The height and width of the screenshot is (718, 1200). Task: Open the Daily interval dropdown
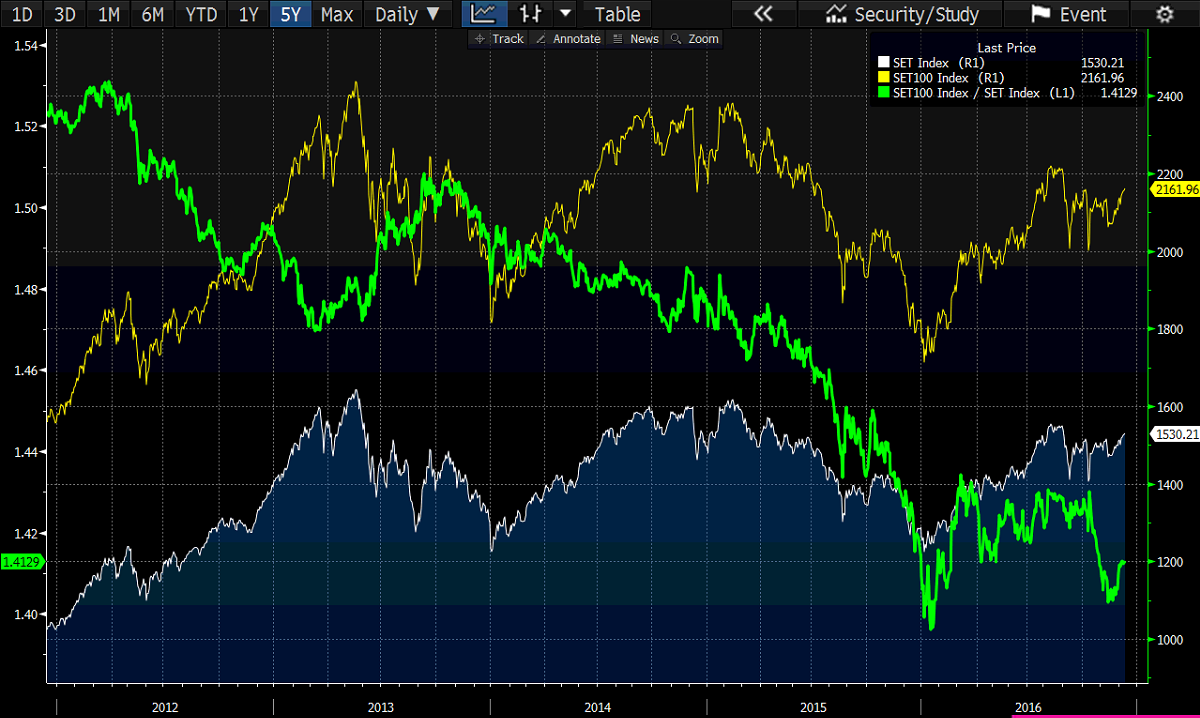pyautogui.click(x=405, y=14)
